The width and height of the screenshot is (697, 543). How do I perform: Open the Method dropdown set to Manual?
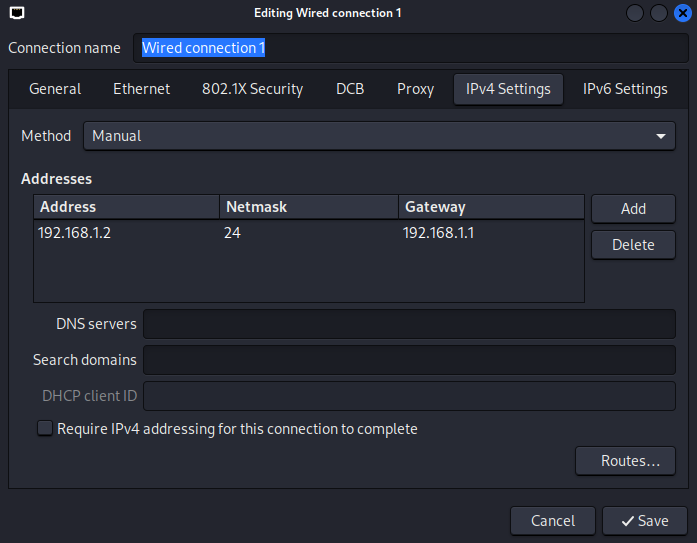pyautogui.click(x=379, y=136)
